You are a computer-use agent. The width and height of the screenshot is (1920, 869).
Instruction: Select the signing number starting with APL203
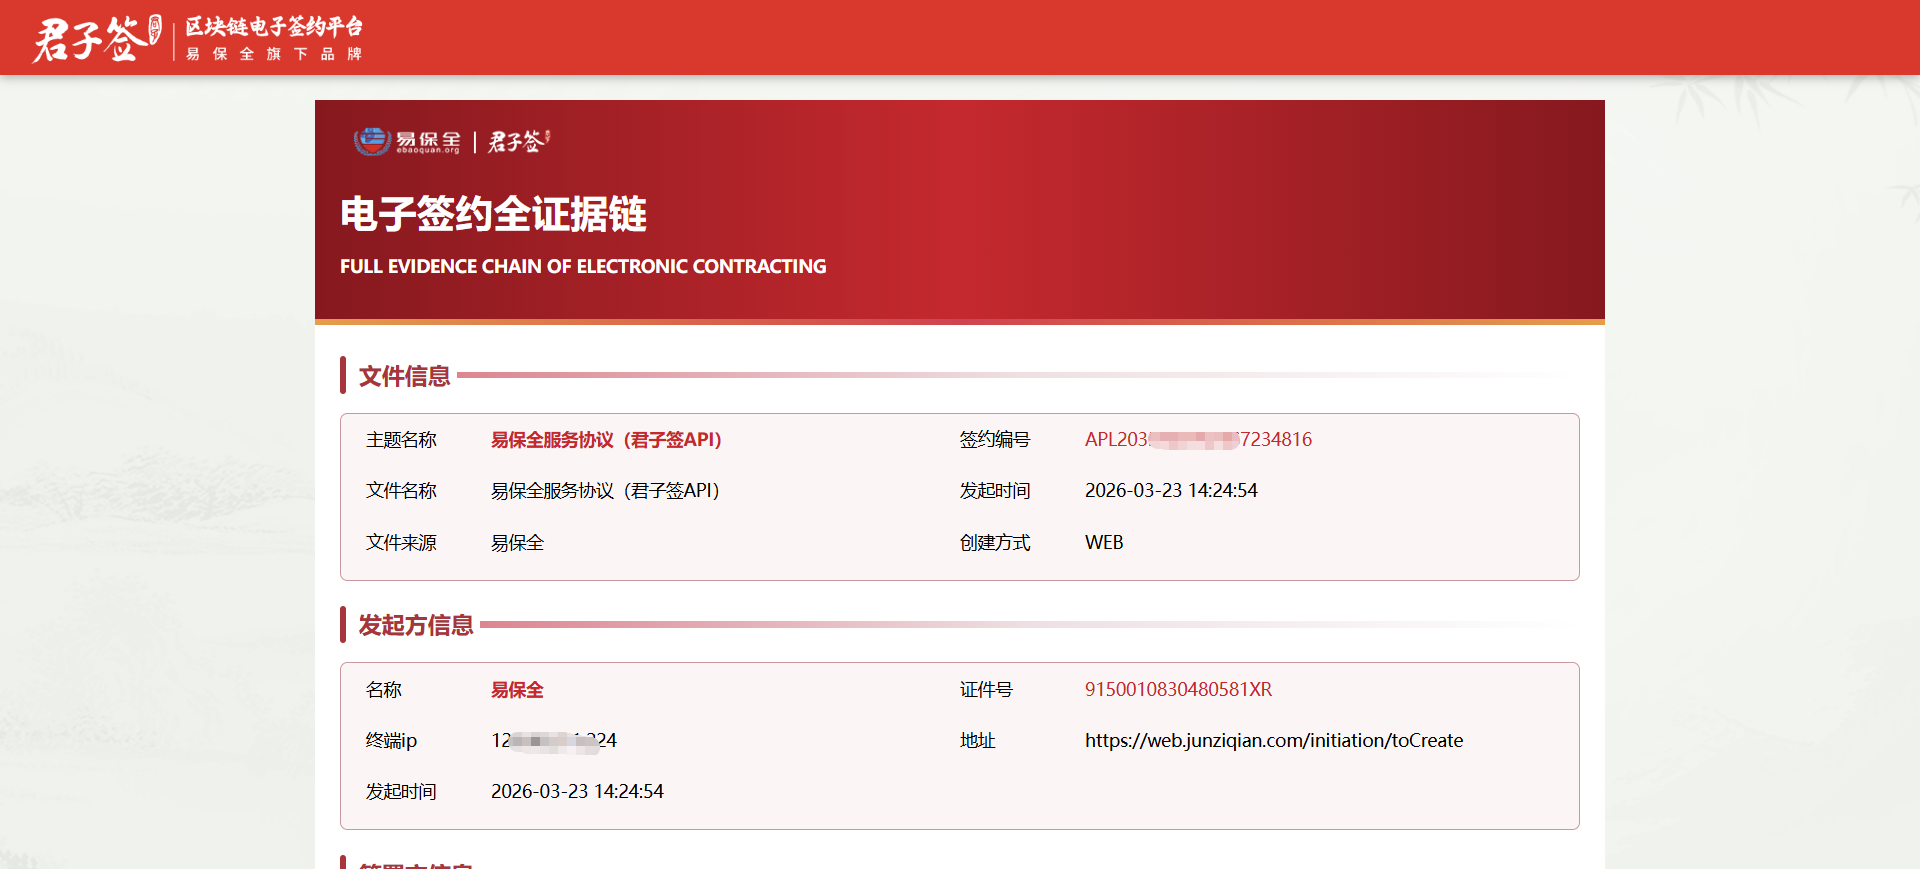[x=1198, y=440]
